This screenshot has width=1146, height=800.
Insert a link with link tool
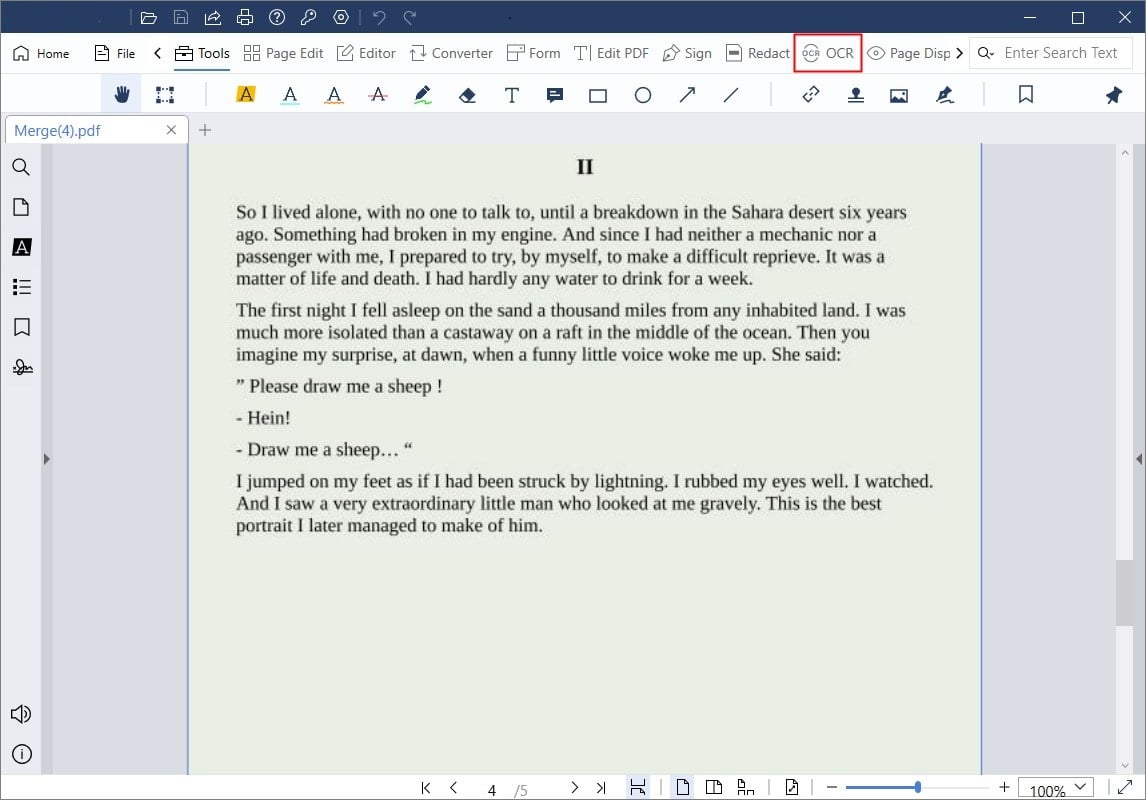811,94
